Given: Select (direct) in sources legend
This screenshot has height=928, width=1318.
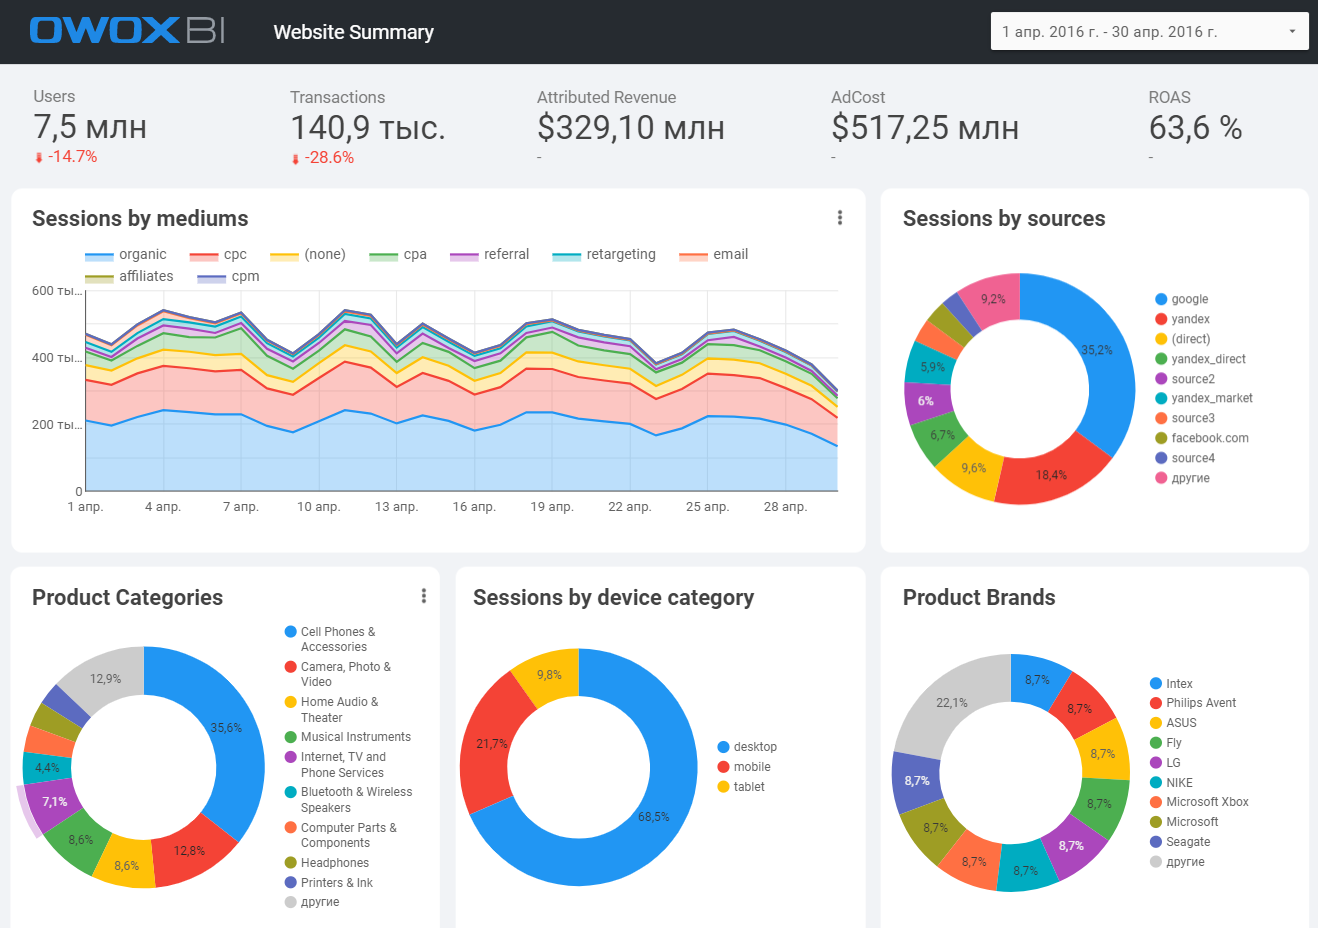Looking at the screenshot, I should 1183,339.
